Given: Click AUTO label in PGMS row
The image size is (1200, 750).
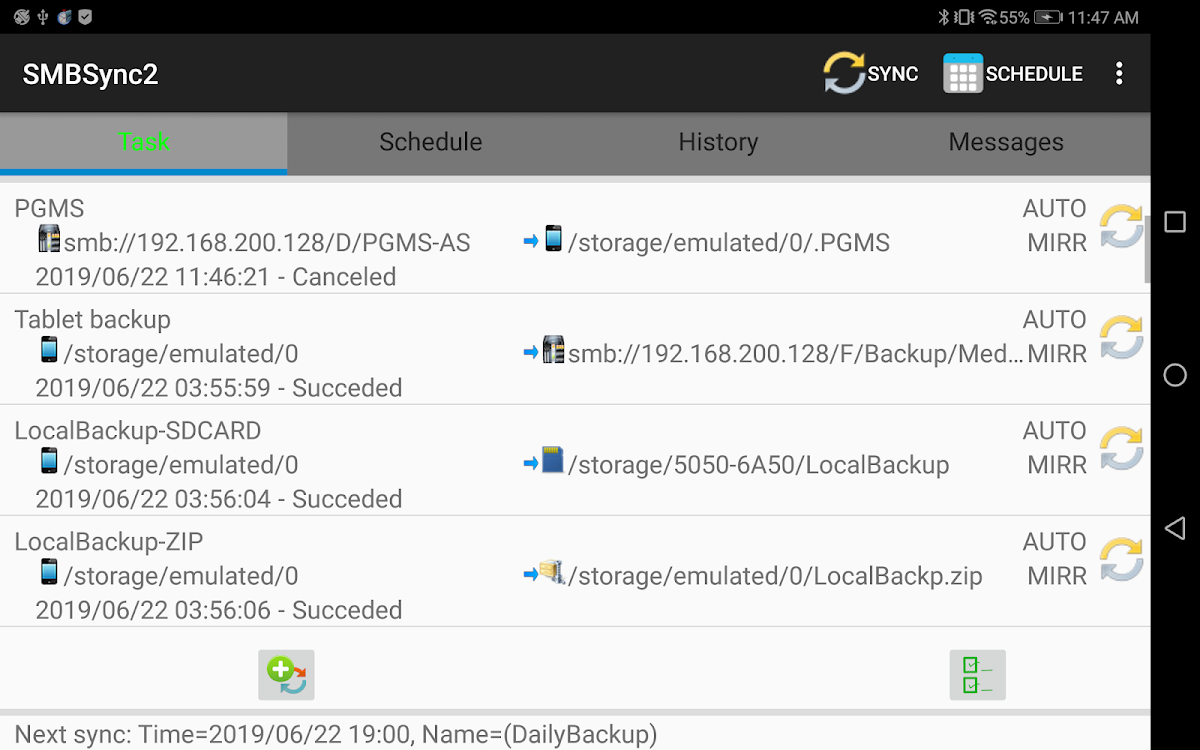Looking at the screenshot, I should click(x=1054, y=208).
